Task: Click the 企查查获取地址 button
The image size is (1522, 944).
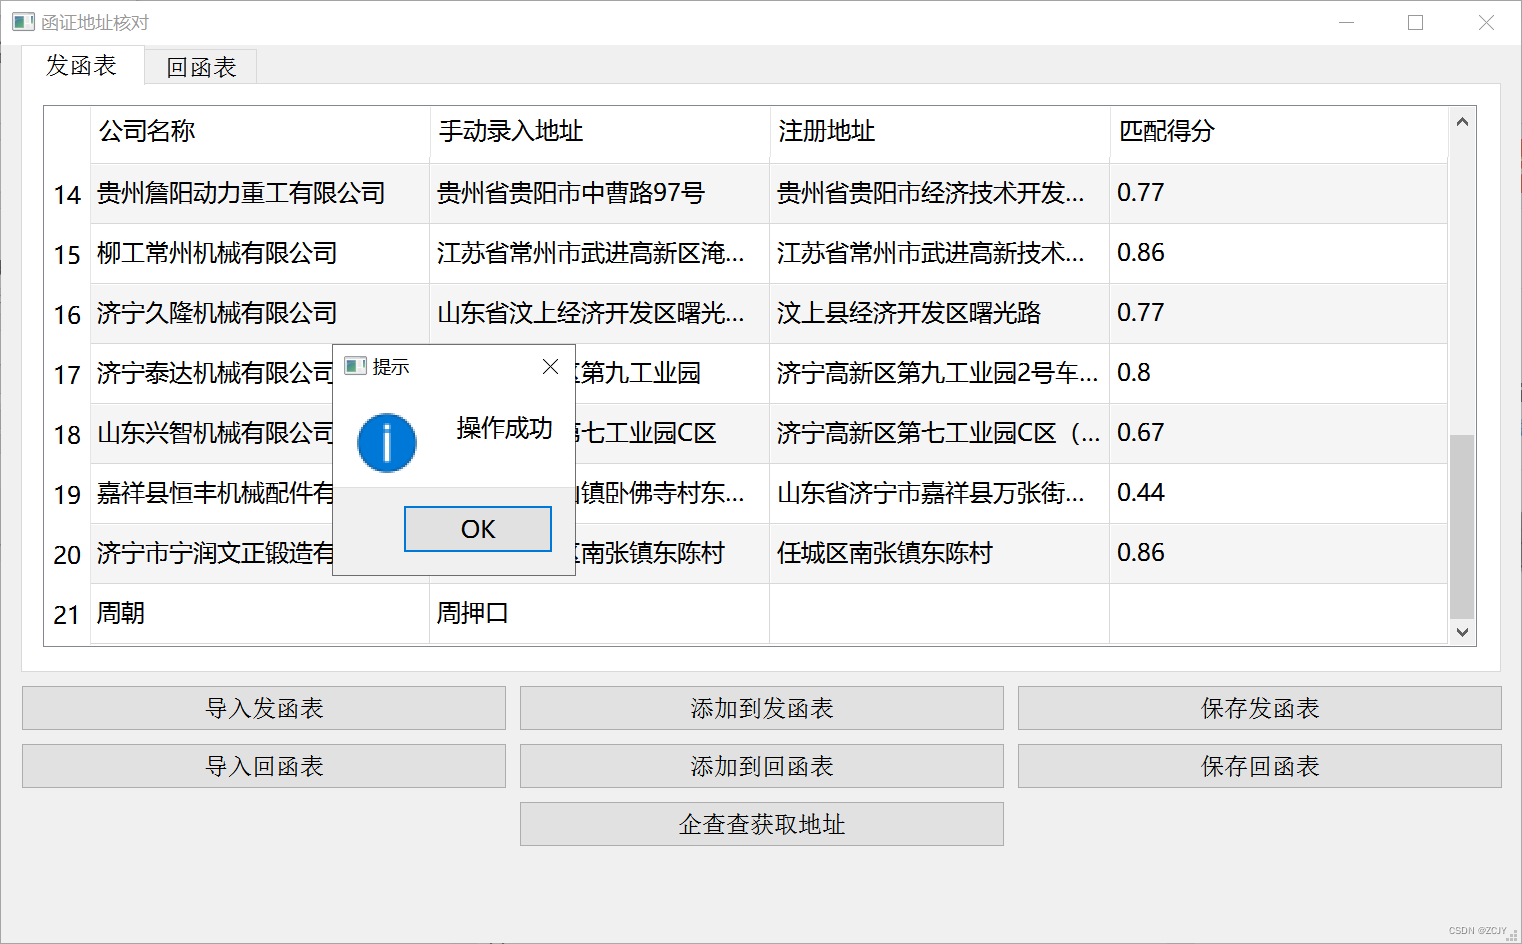Action: click(762, 824)
